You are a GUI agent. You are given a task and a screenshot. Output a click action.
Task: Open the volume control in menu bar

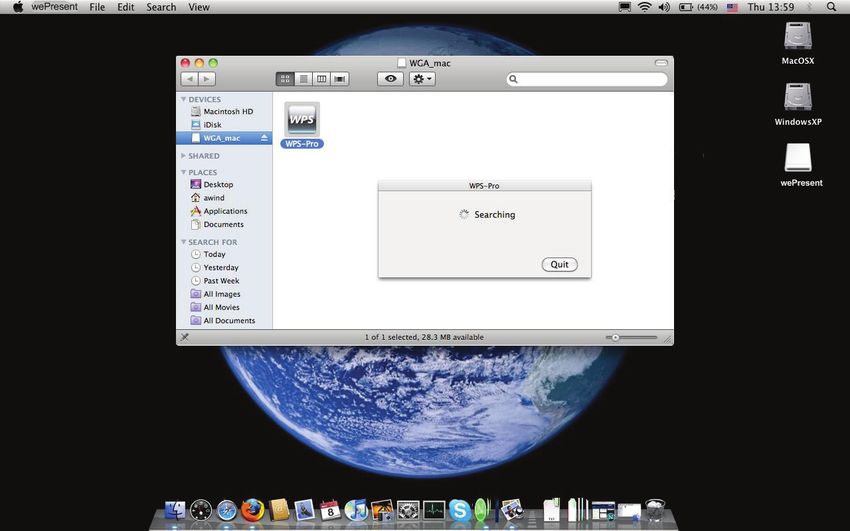pos(664,7)
